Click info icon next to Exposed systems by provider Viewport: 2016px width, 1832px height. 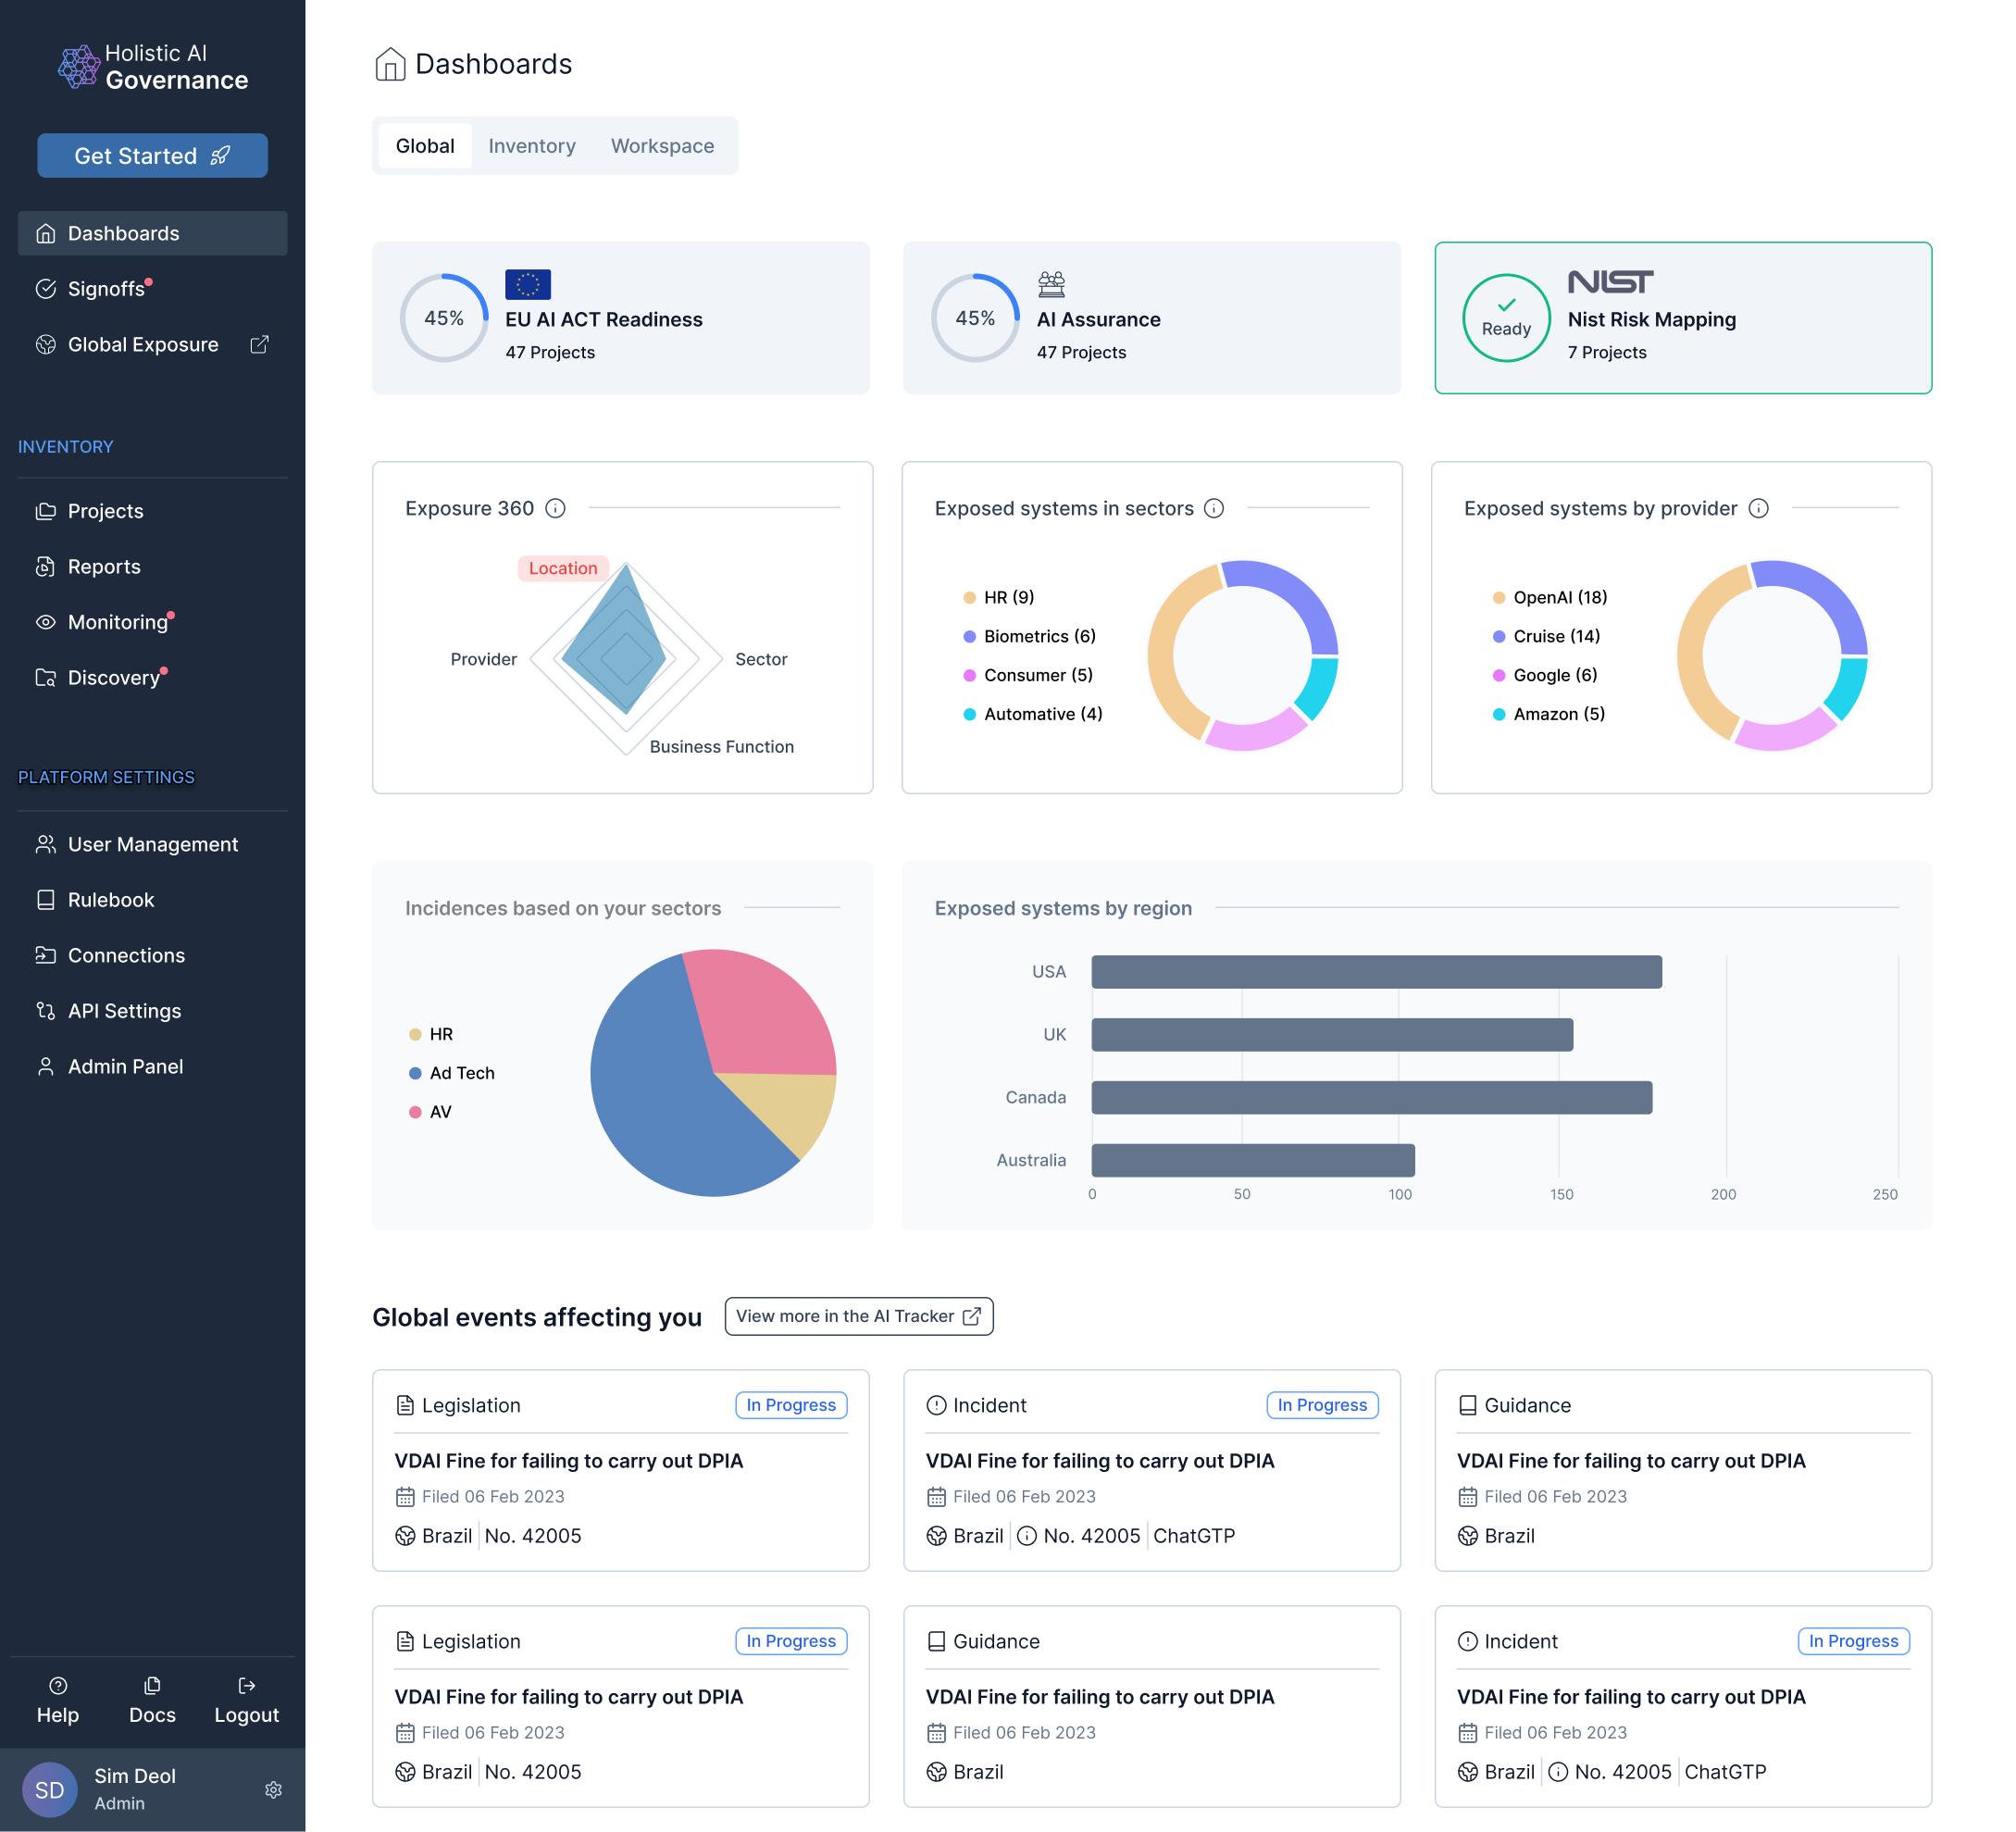click(x=1758, y=508)
